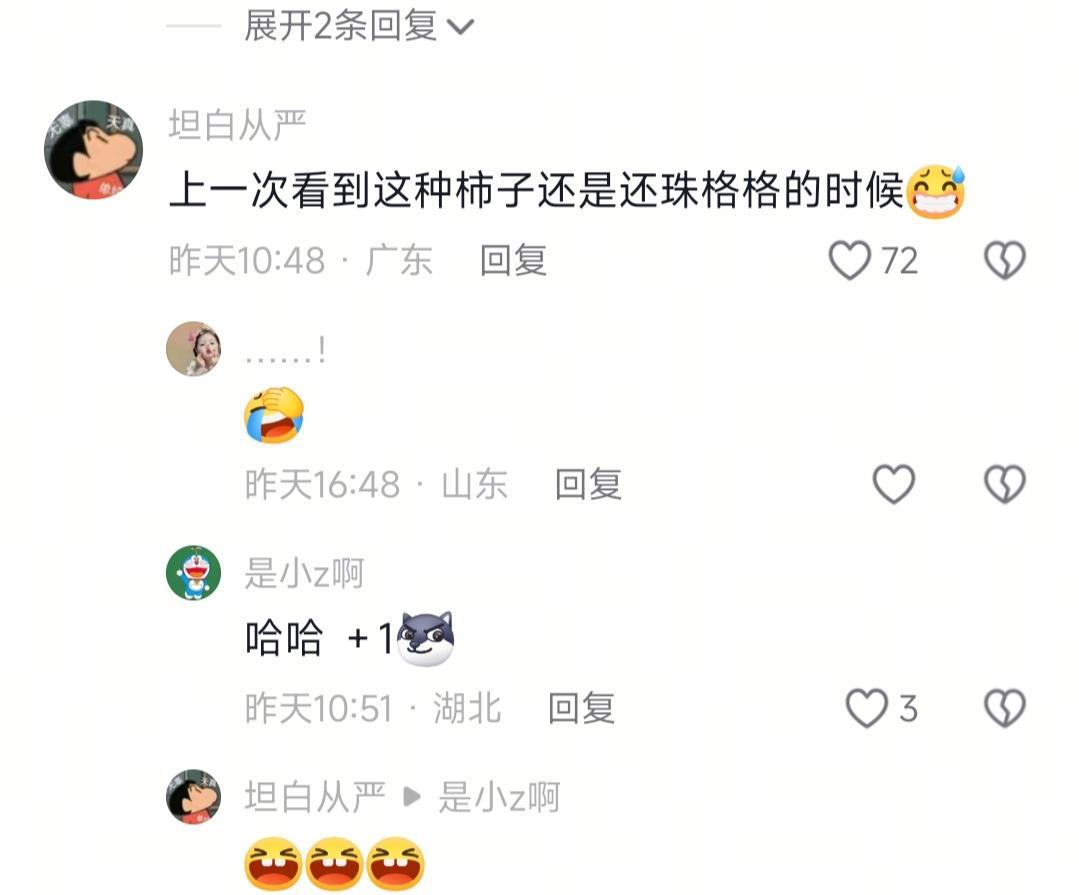This screenshot has height=895, width=1079.
Task: Expand the 展开2条回复 replies
Action: 341,26
